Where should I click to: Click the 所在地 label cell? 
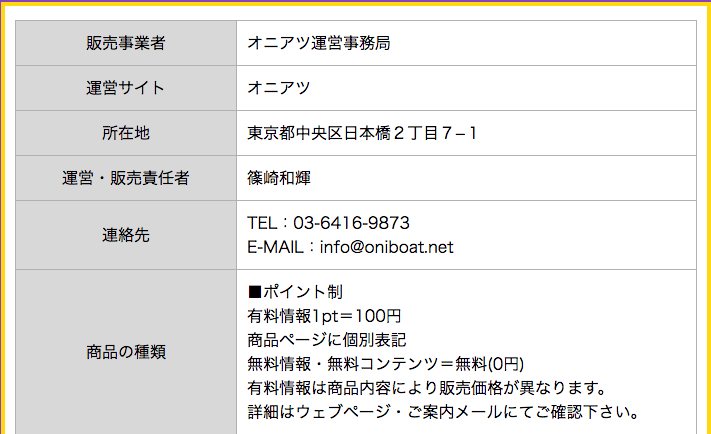(x=126, y=133)
